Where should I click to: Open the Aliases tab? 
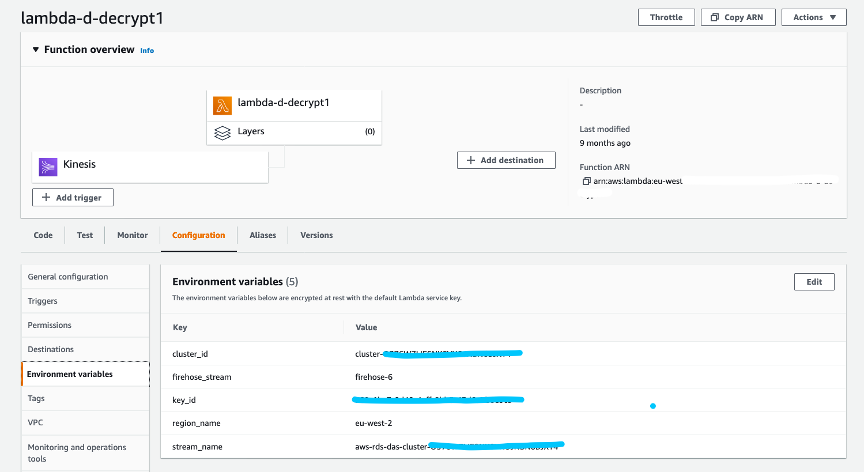(263, 235)
